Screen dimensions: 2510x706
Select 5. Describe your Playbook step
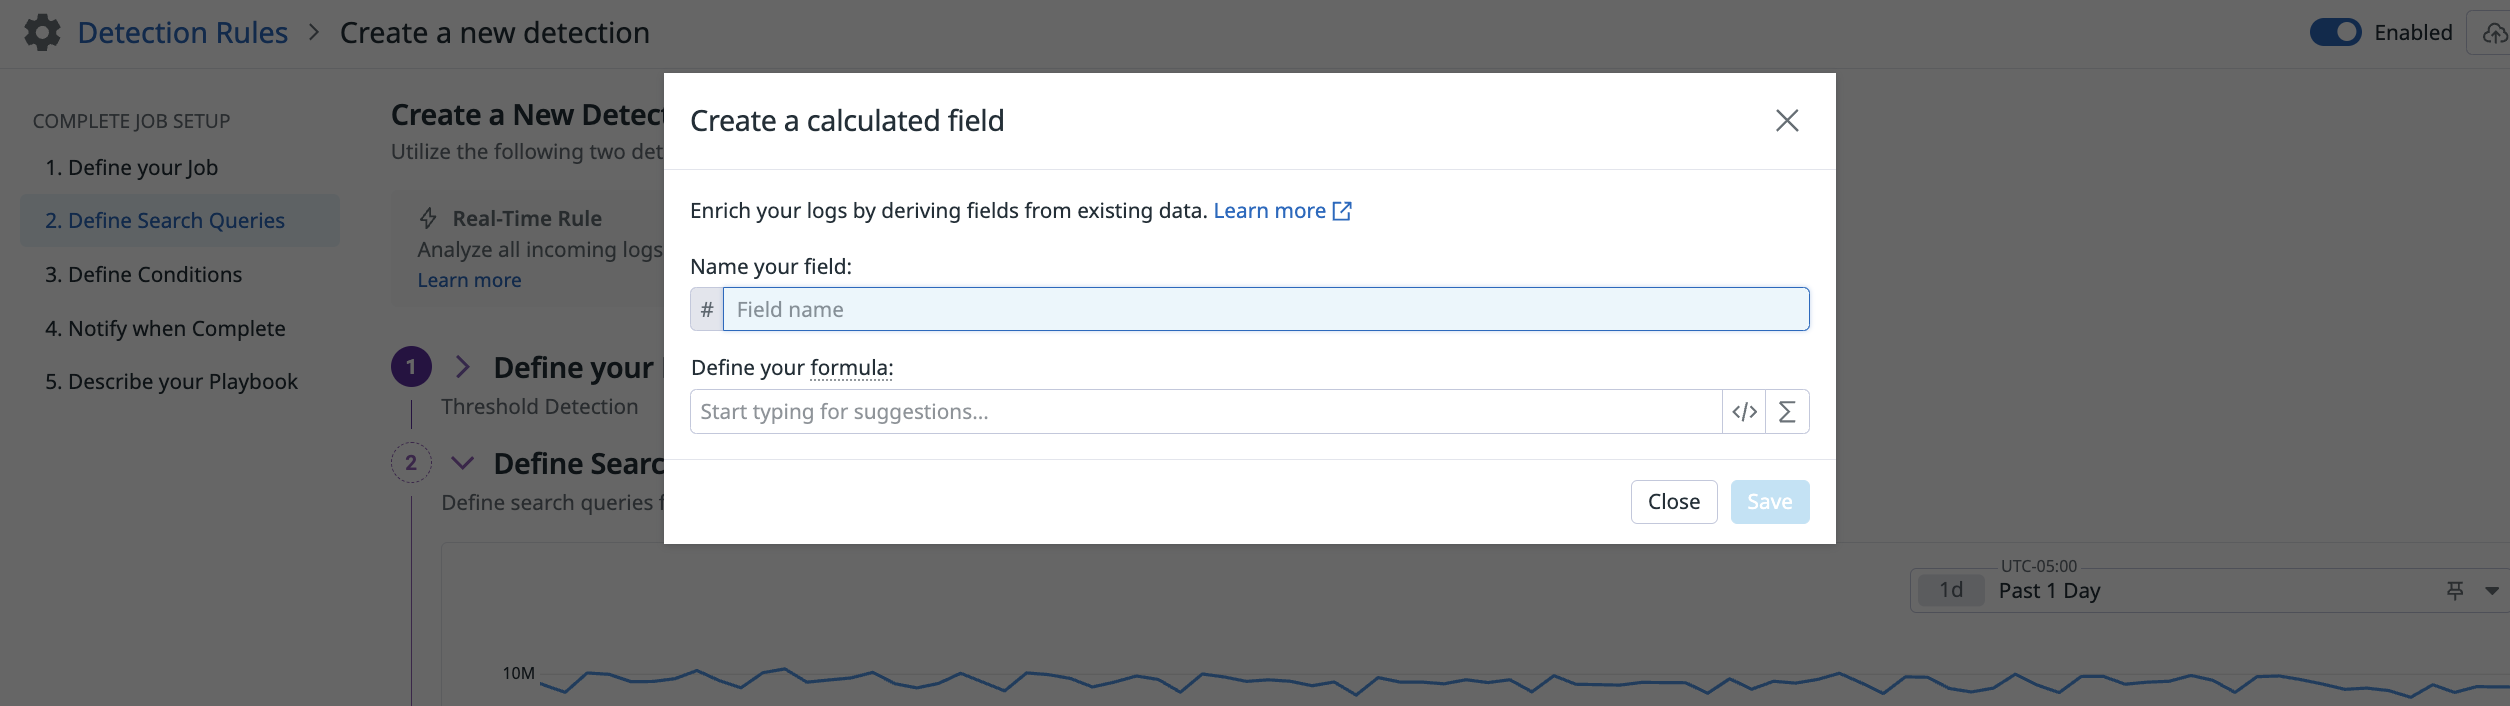pos(171,381)
